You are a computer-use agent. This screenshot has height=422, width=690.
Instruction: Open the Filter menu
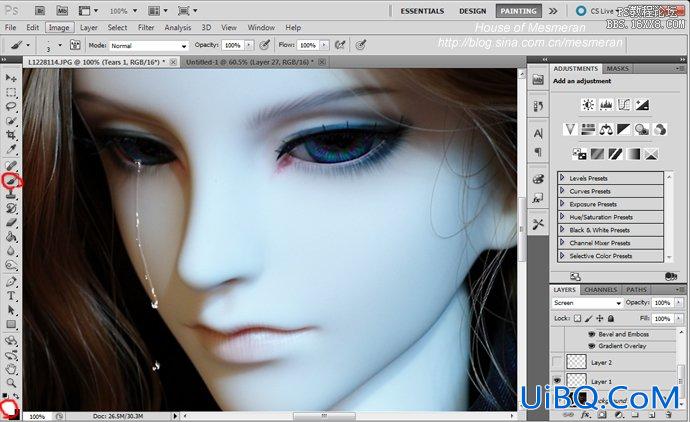pos(146,27)
